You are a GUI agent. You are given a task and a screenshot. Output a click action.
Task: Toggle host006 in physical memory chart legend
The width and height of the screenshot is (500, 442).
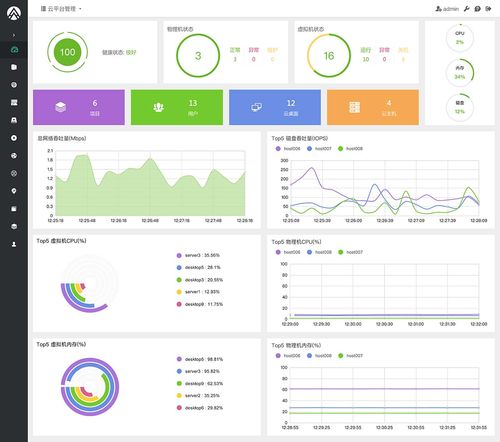(x=288, y=356)
